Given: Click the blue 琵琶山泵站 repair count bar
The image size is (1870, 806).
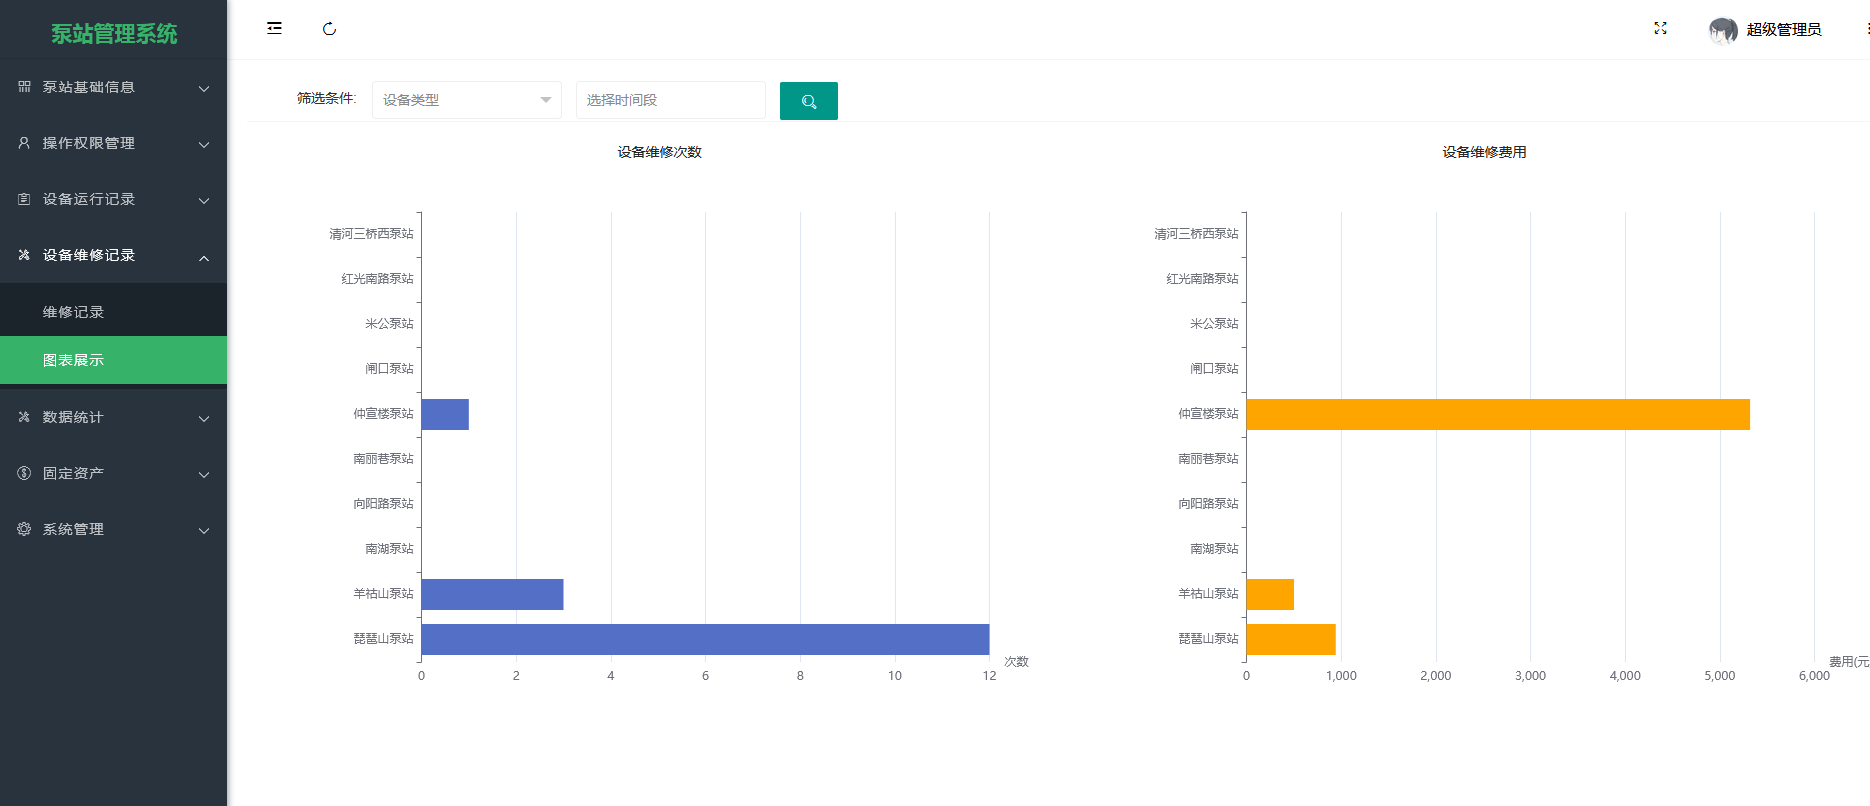Looking at the screenshot, I should [705, 639].
